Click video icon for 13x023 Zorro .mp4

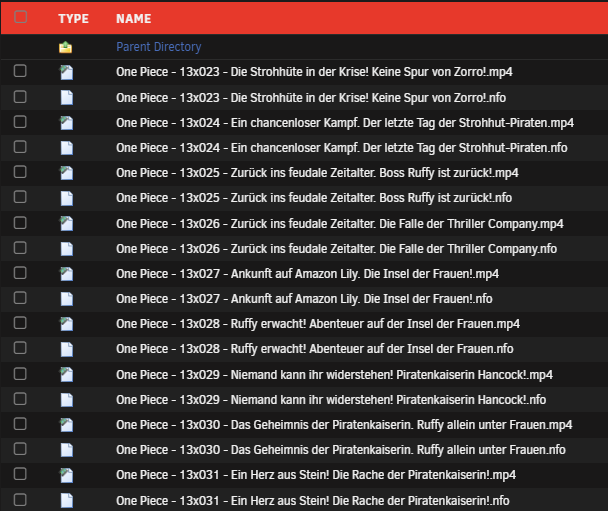point(66,72)
